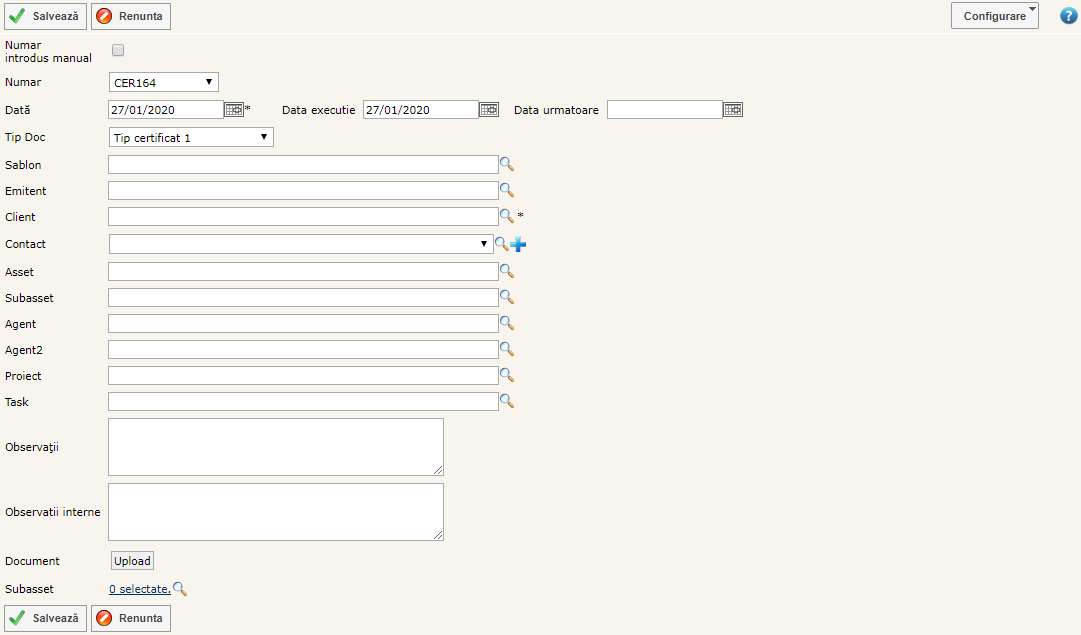Expand the Contact dropdown list

pyautogui.click(x=301, y=244)
